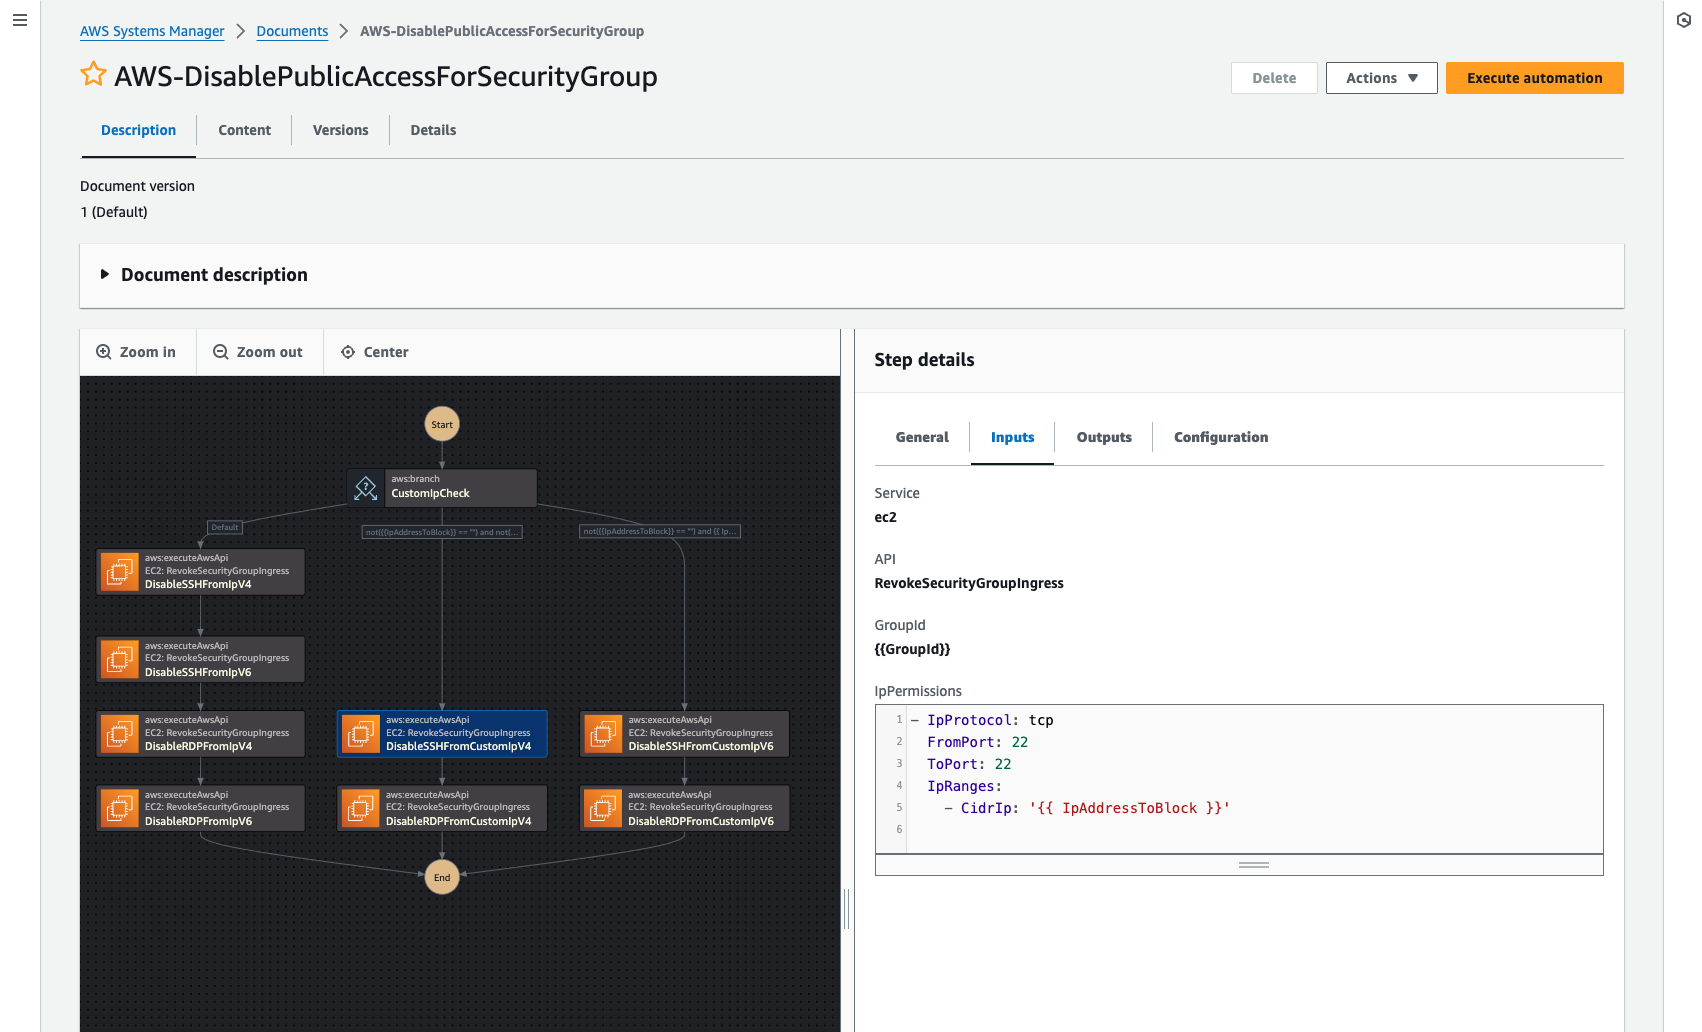Click the DisableSSHFromIpV4 step icon
This screenshot has width=1702, height=1032.
coord(120,572)
